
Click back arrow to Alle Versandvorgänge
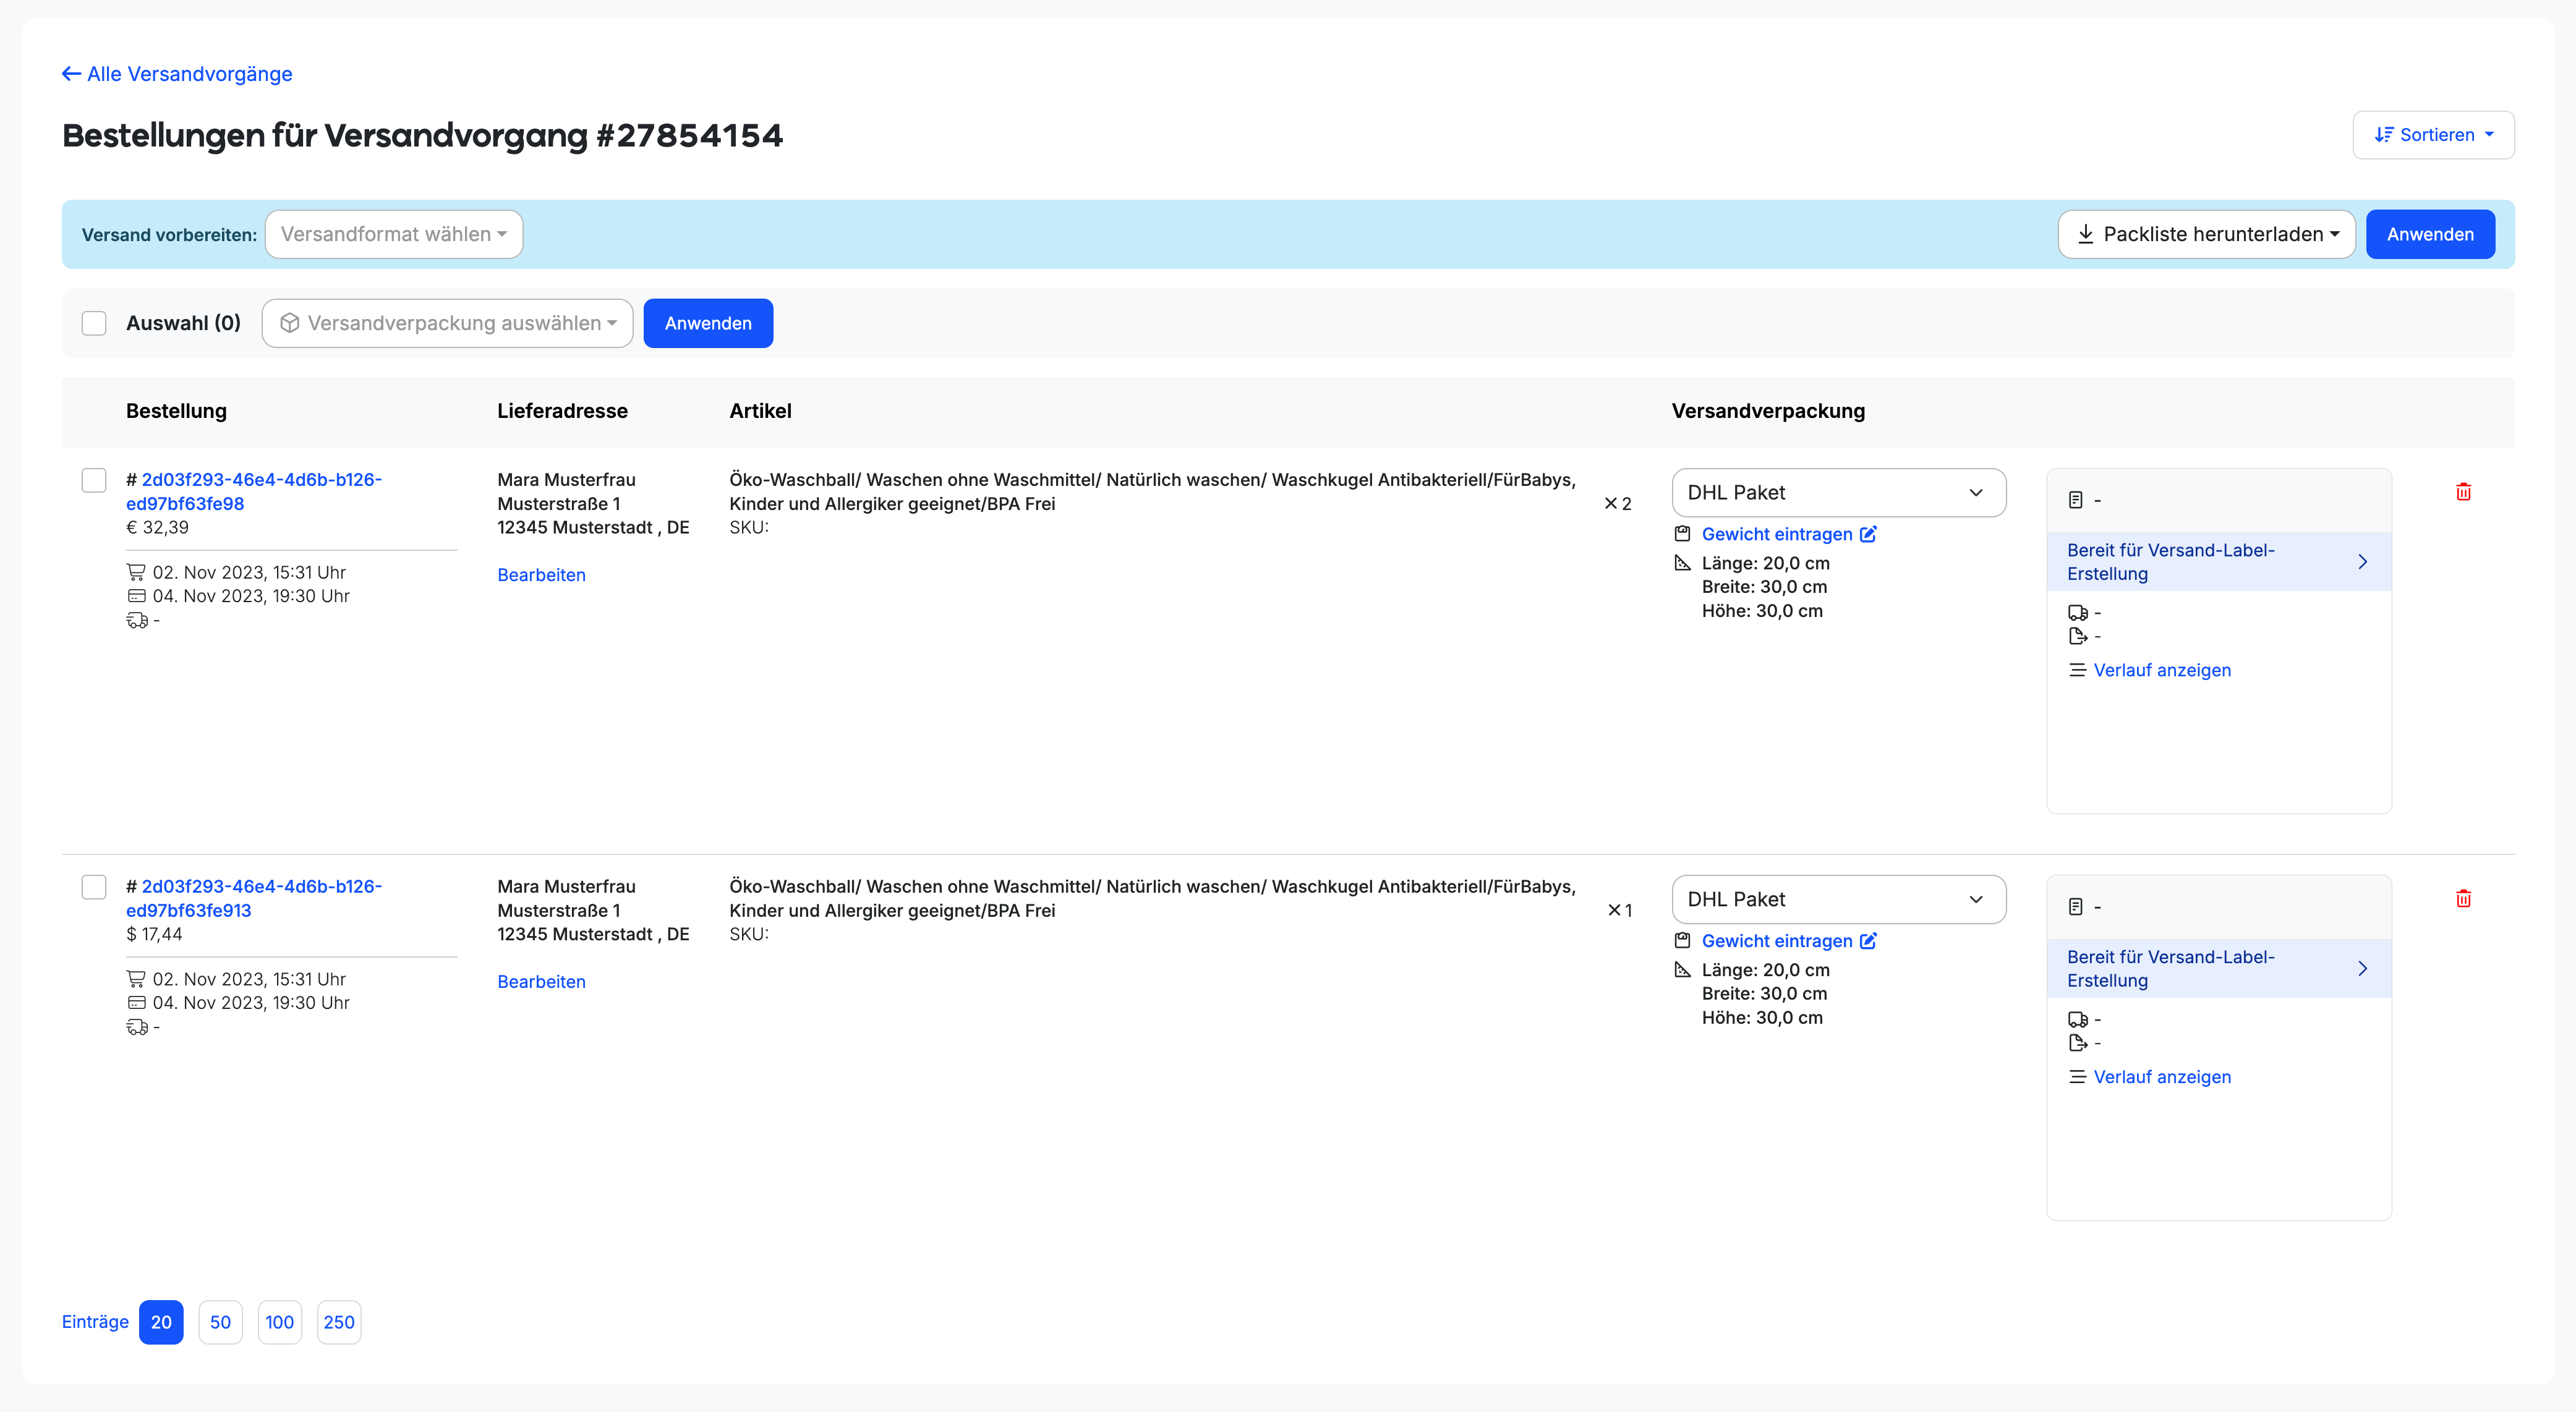coord(72,74)
